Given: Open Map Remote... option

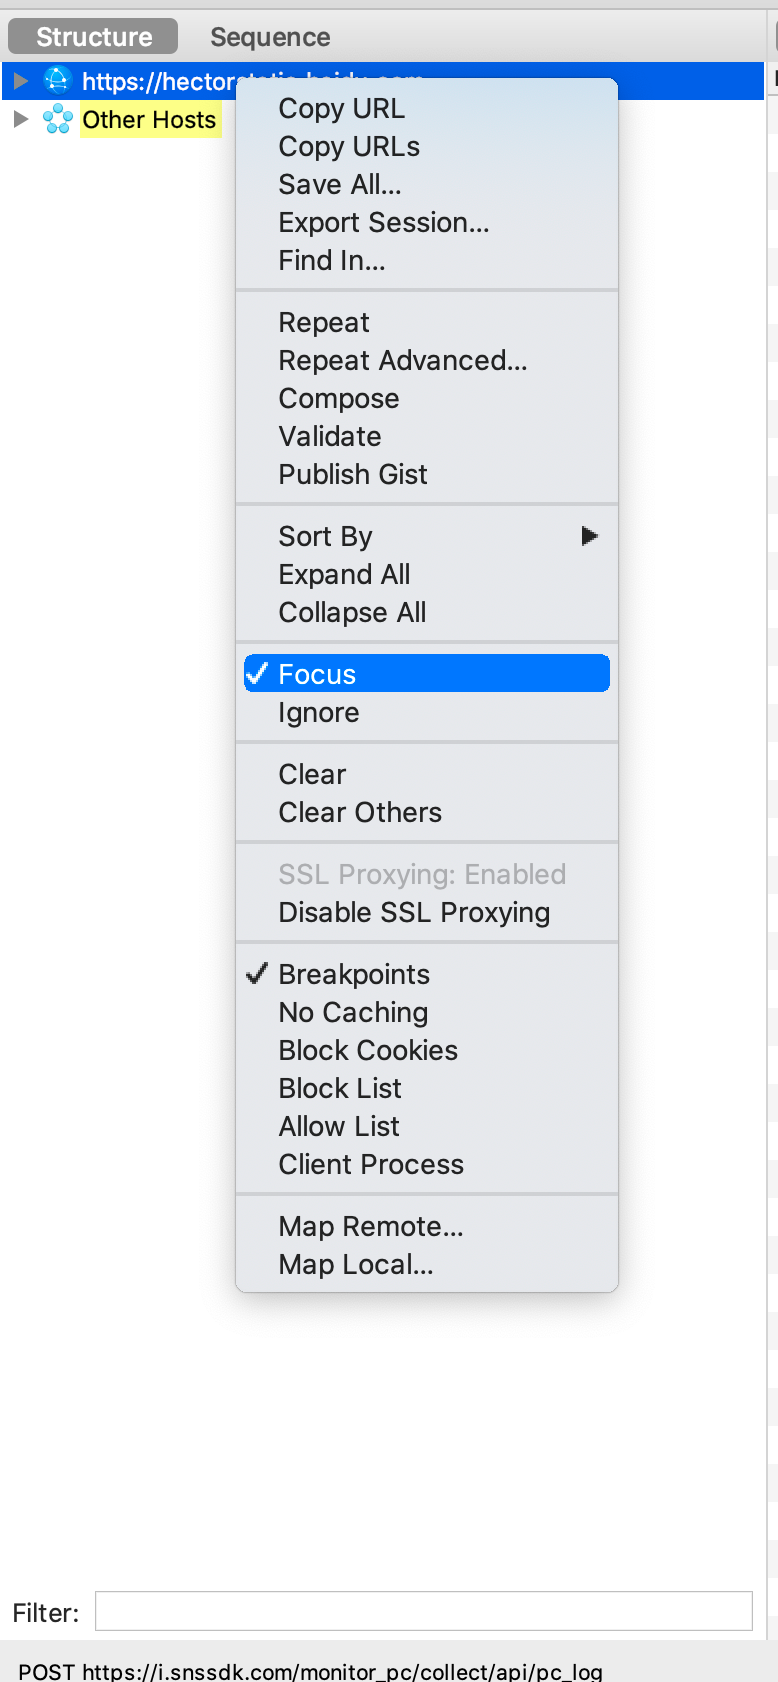Looking at the screenshot, I should tap(371, 1227).
